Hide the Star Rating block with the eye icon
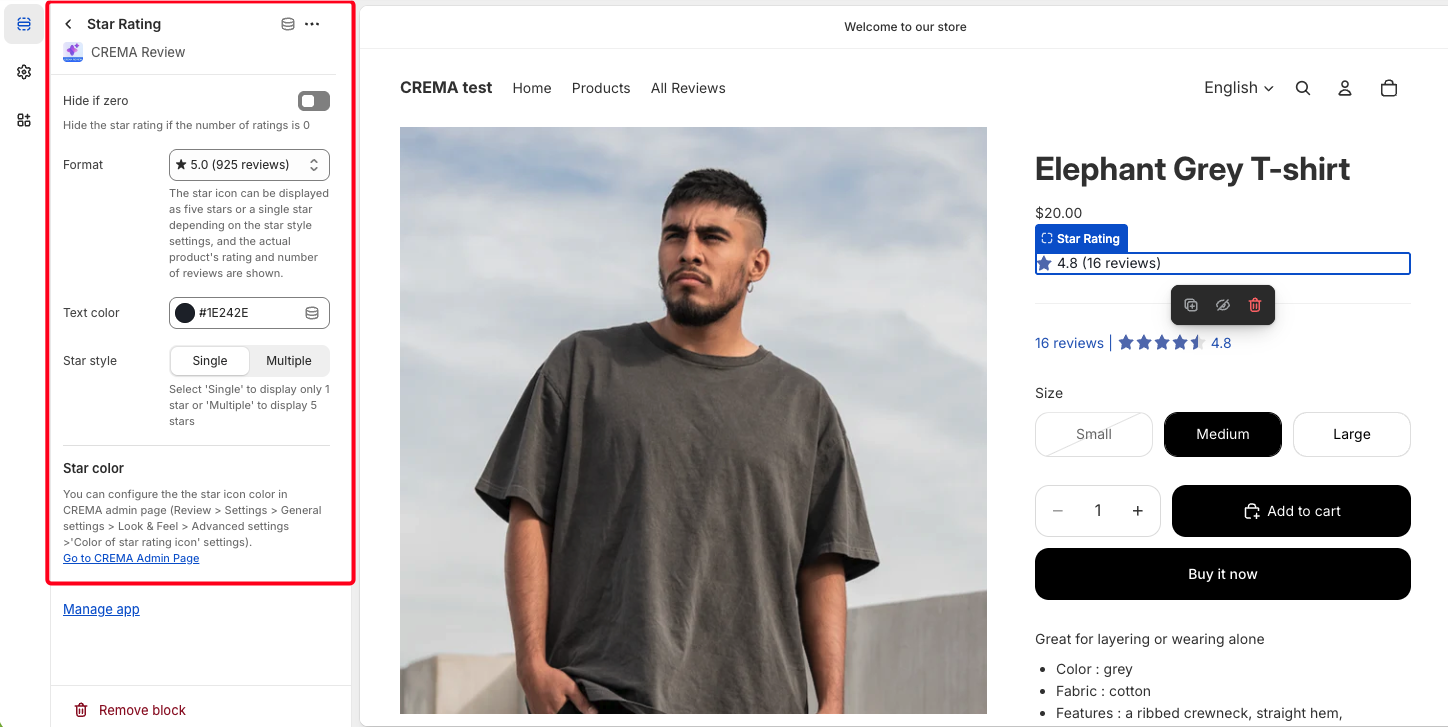This screenshot has height=727, width=1448. 1223,305
